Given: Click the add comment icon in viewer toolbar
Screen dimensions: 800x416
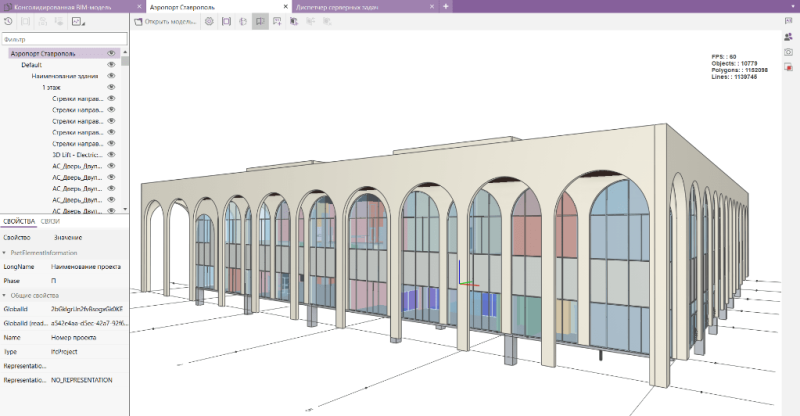Looking at the screenshot, I should [x=277, y=21].
